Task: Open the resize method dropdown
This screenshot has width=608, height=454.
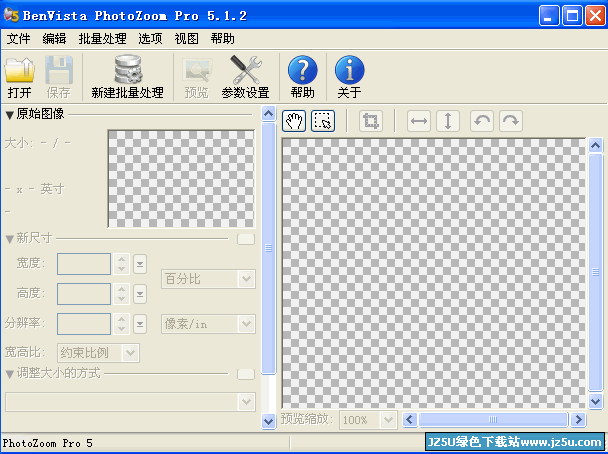Action: pyautogui.click(x=130, y=402)
